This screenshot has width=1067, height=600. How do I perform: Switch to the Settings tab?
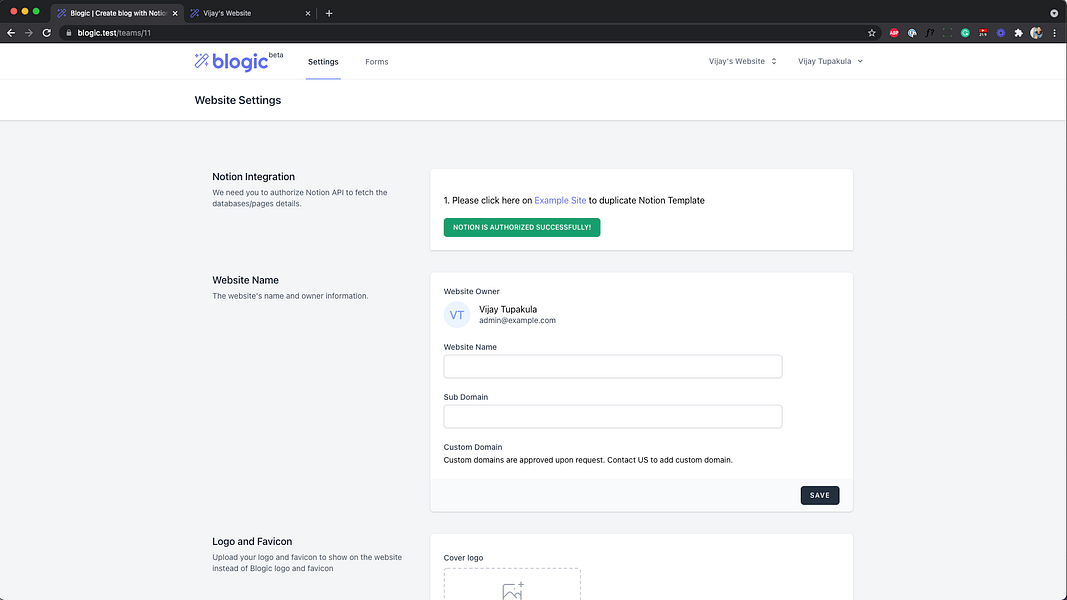click(323, 62)
